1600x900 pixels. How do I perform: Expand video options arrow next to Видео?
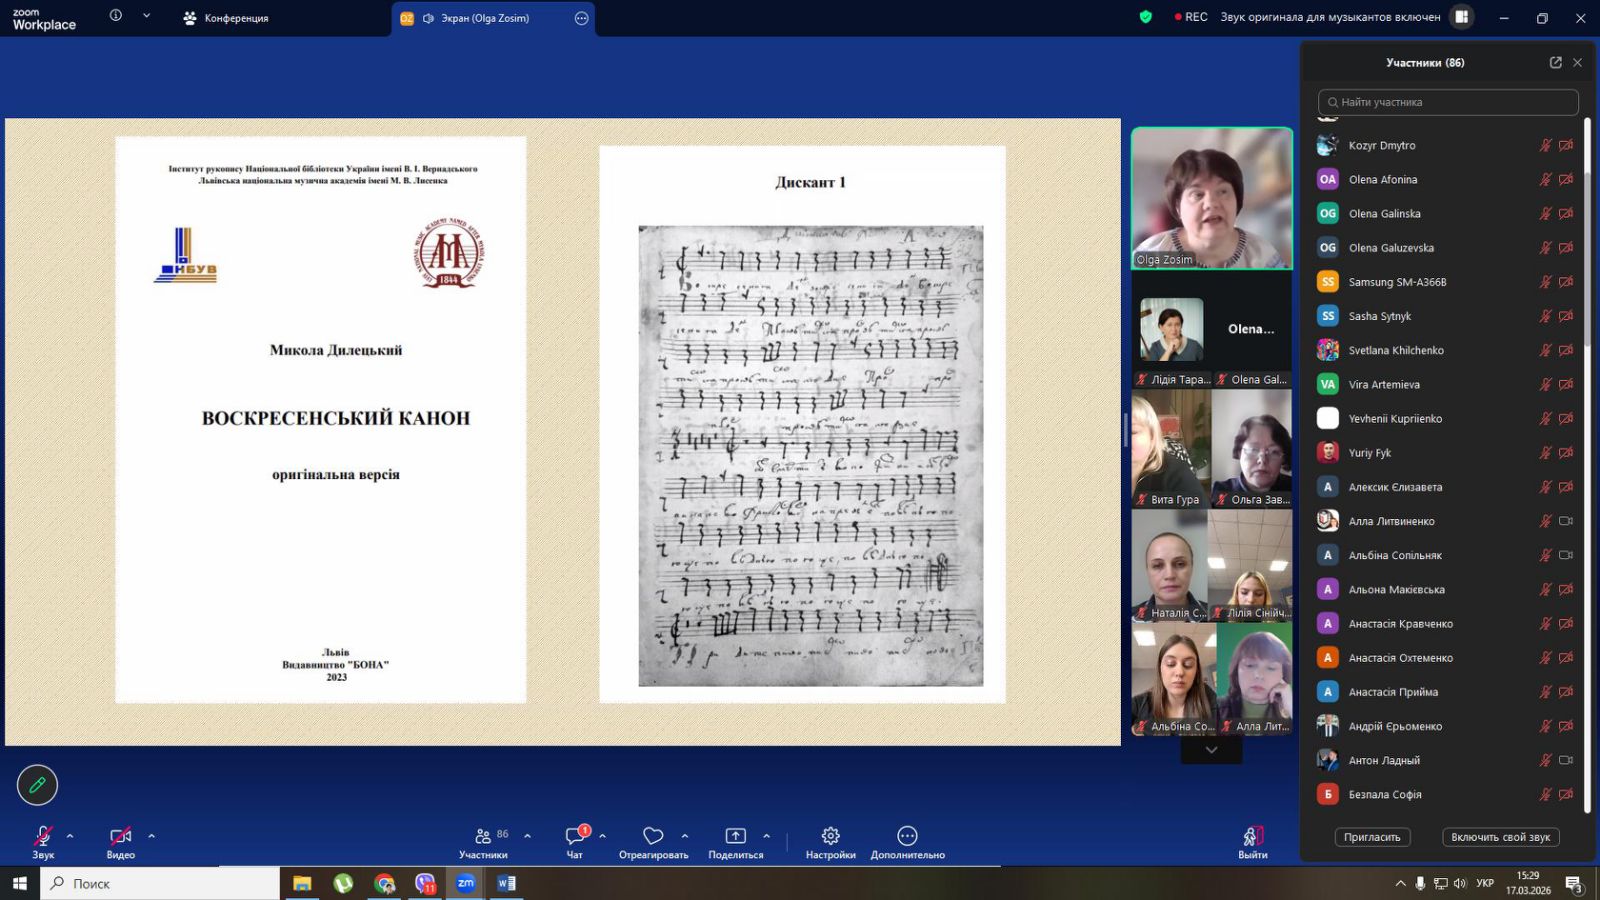pyautogui.click(x=152, y=836)
